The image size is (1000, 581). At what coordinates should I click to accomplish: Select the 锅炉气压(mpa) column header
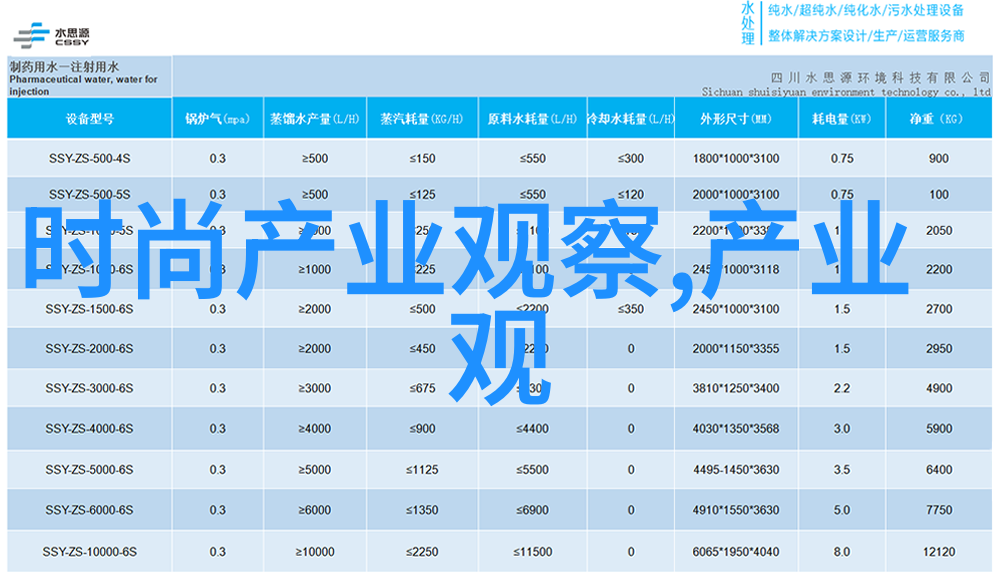point(217,119)
